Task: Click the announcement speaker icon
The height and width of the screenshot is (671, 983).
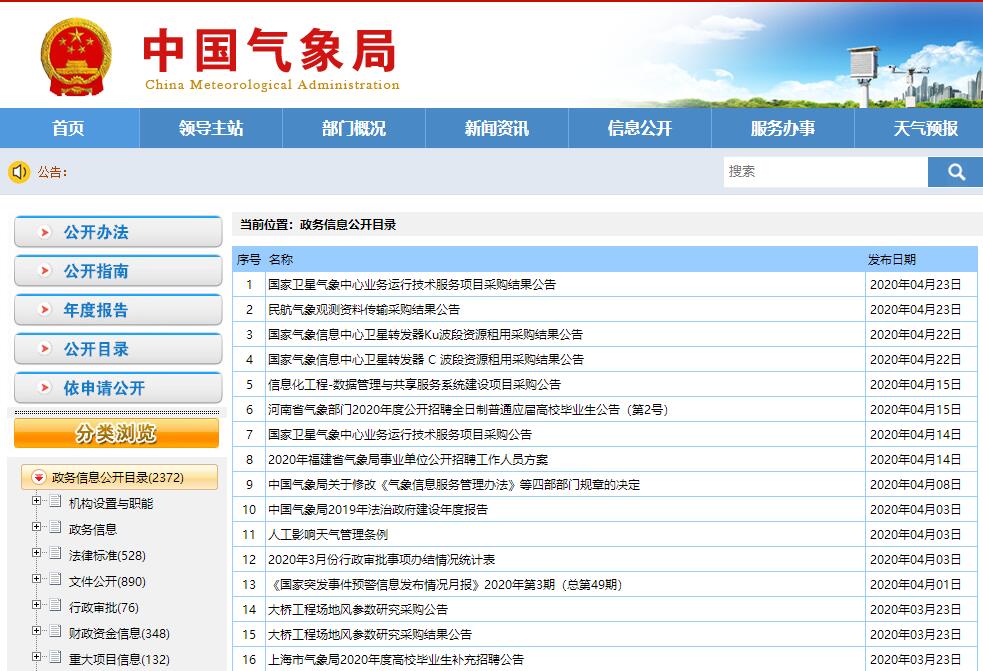Action: [19, 172]
